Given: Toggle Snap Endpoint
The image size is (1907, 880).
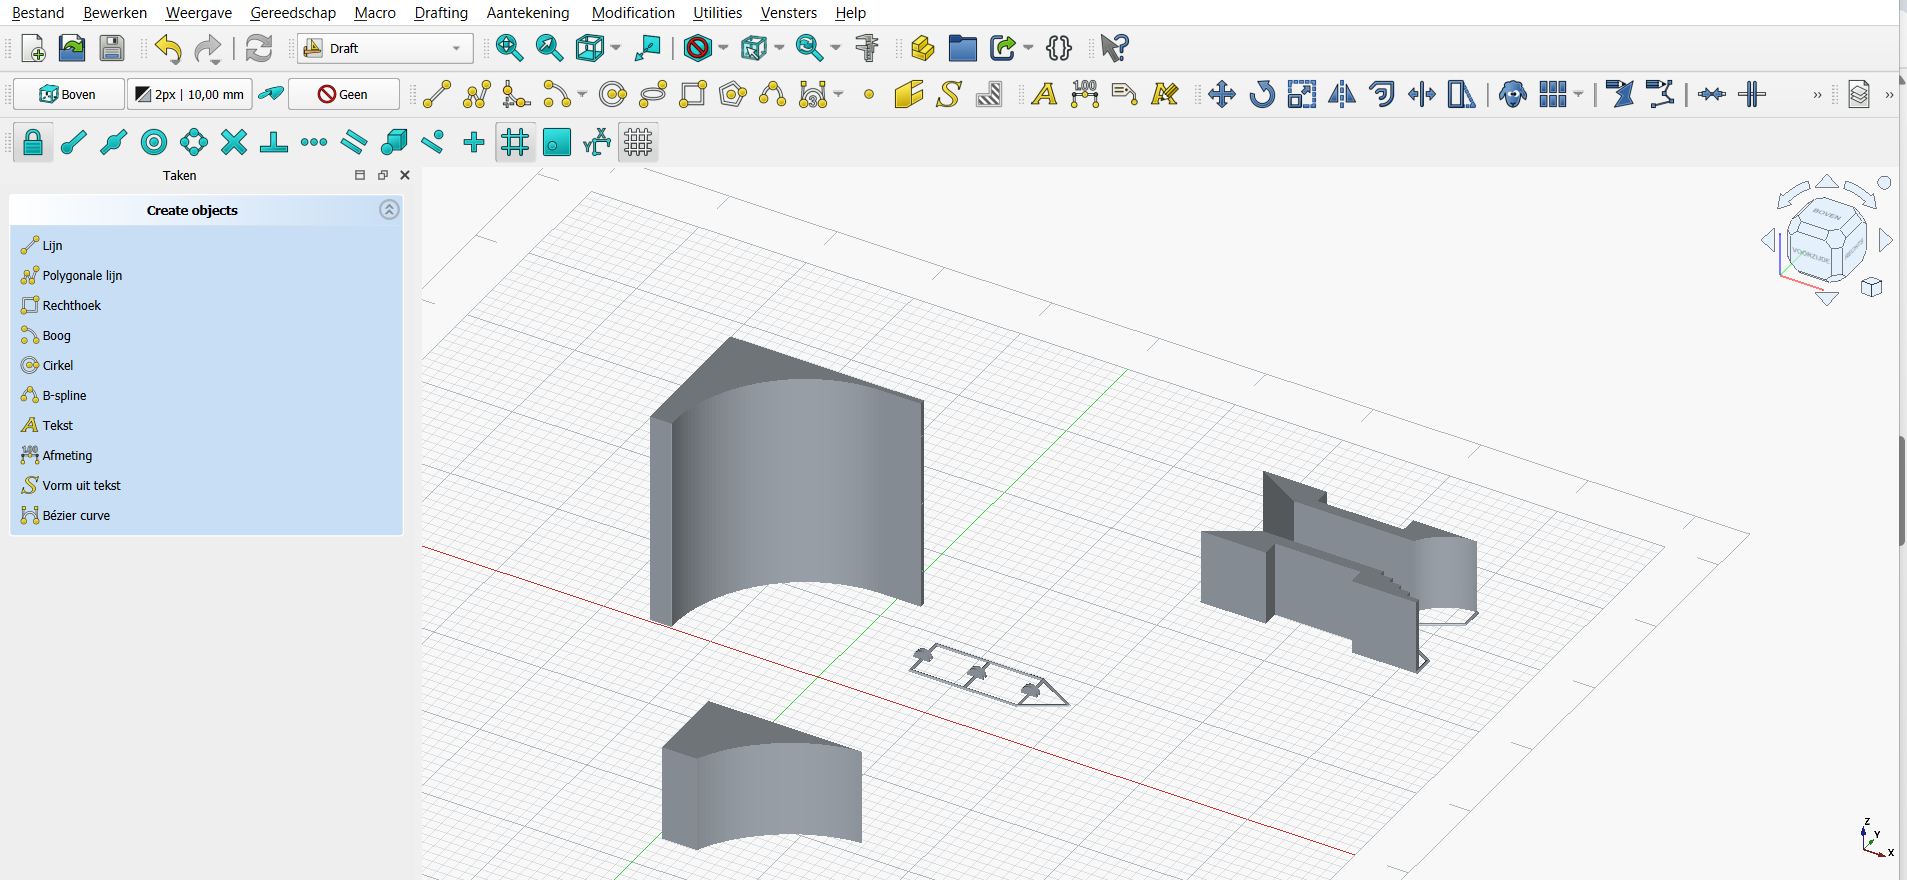Looking at the screenshot, I should (x=74, y=143).
